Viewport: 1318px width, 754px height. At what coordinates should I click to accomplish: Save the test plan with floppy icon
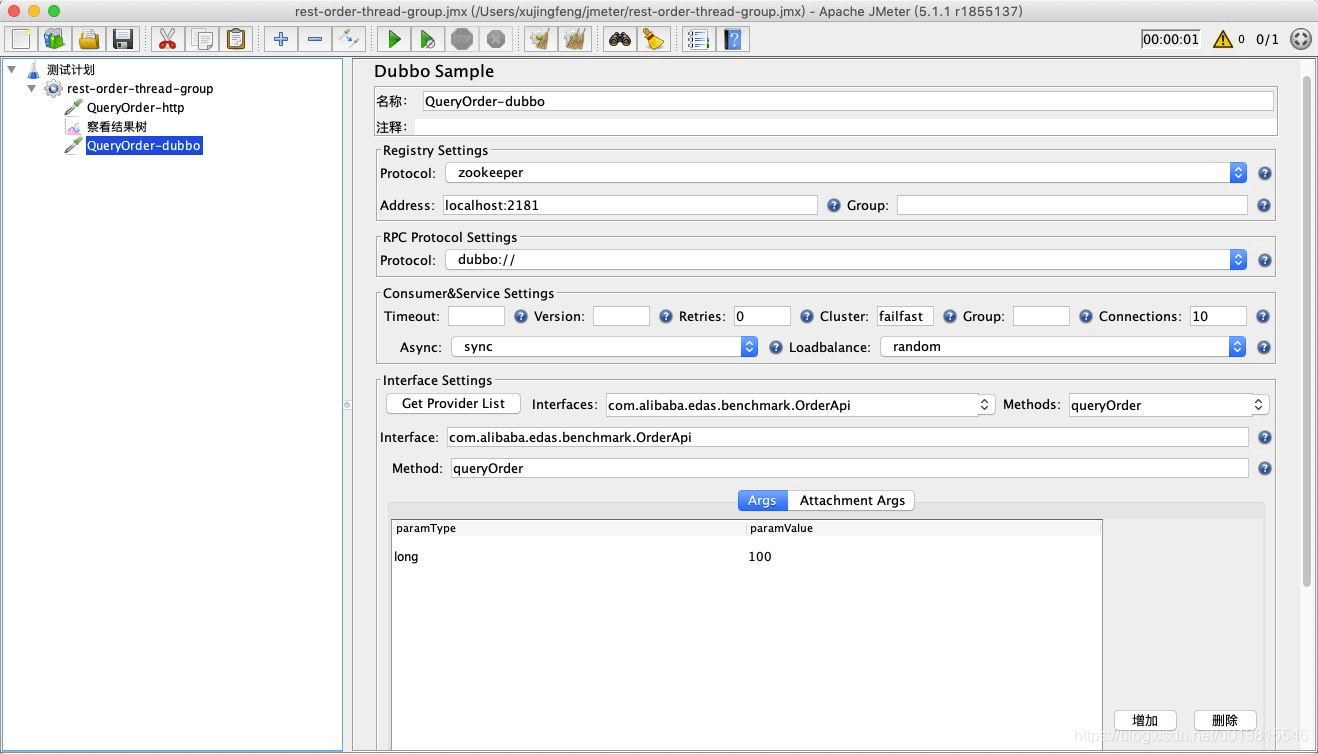click(122, 39)
